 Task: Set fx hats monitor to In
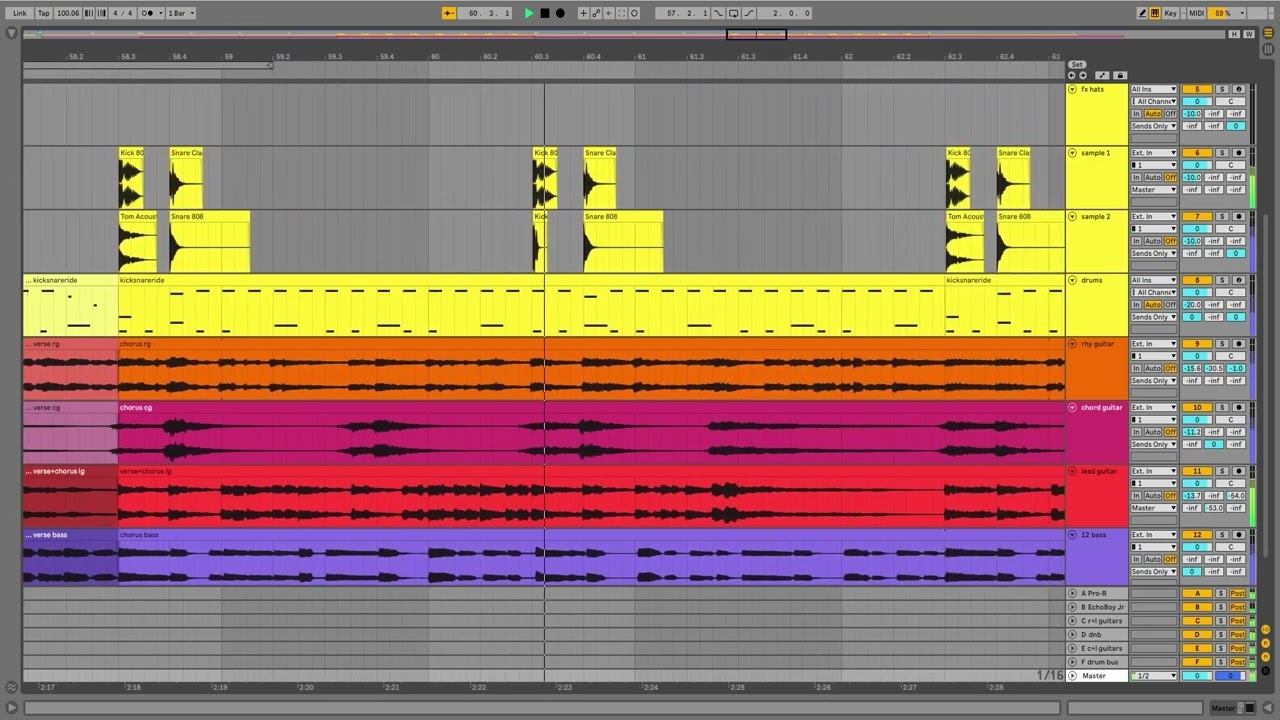(x=1136, y=114)
